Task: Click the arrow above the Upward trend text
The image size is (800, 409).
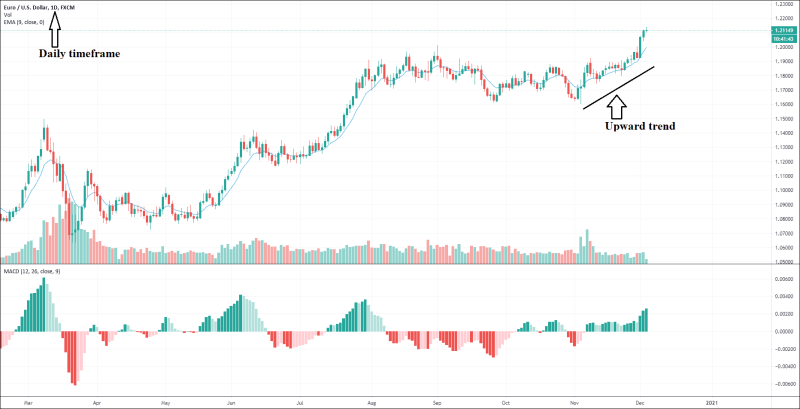Action: click(617, 103)
